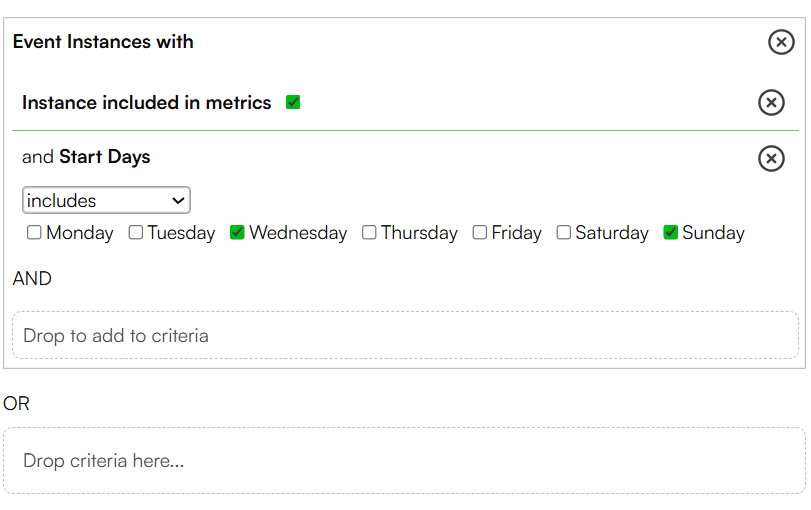The width and height of the screenshot is (811, 510).
Task: Check the Monday checkbox
Action: (34, 232)
